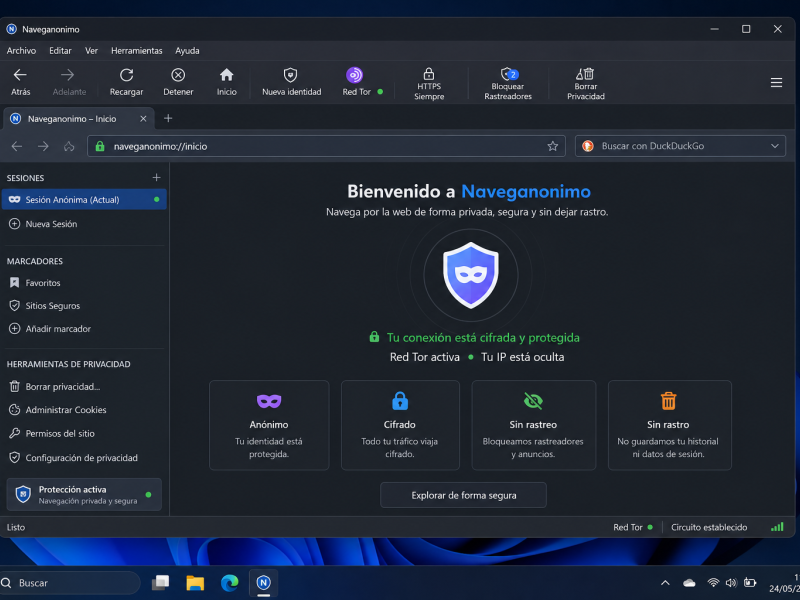Expand the search engine dropdown arrow
The width and height of the screenshot is (800, 600).
pos(775,146)
